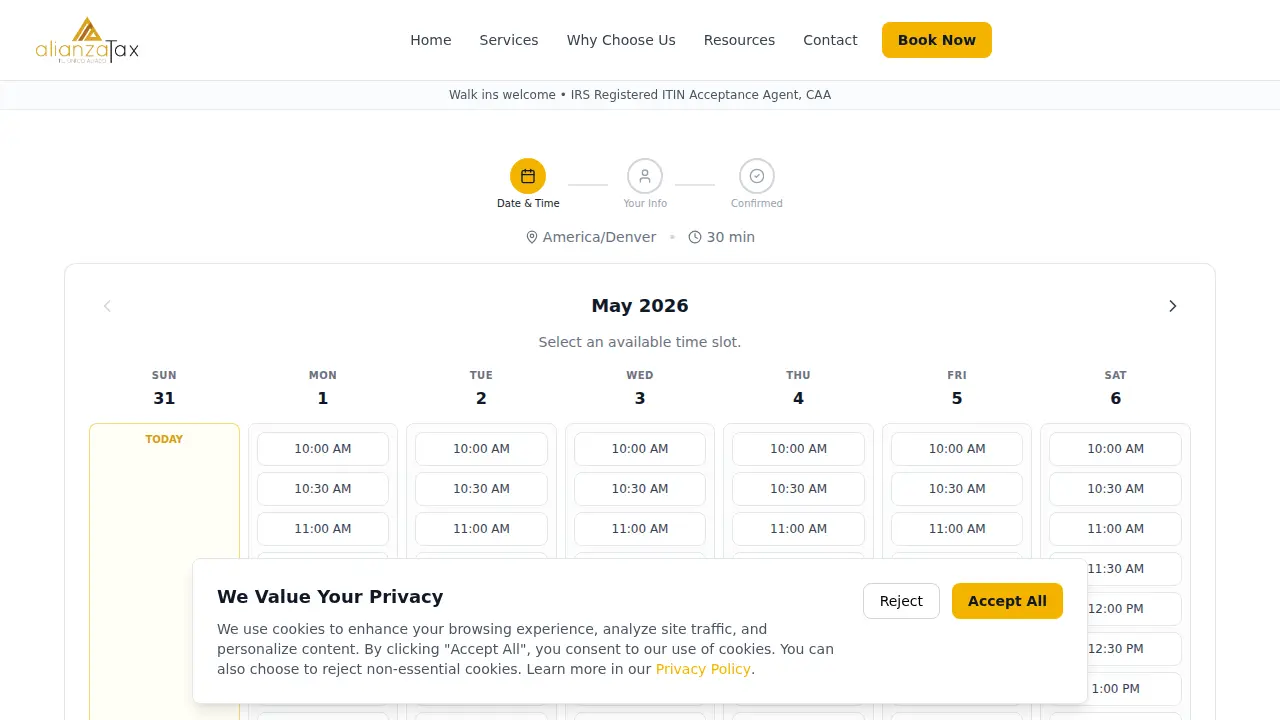Click the clock icon beside 30 min
The height and width of the screenshot is (720, 1280).
coord(695,237)
